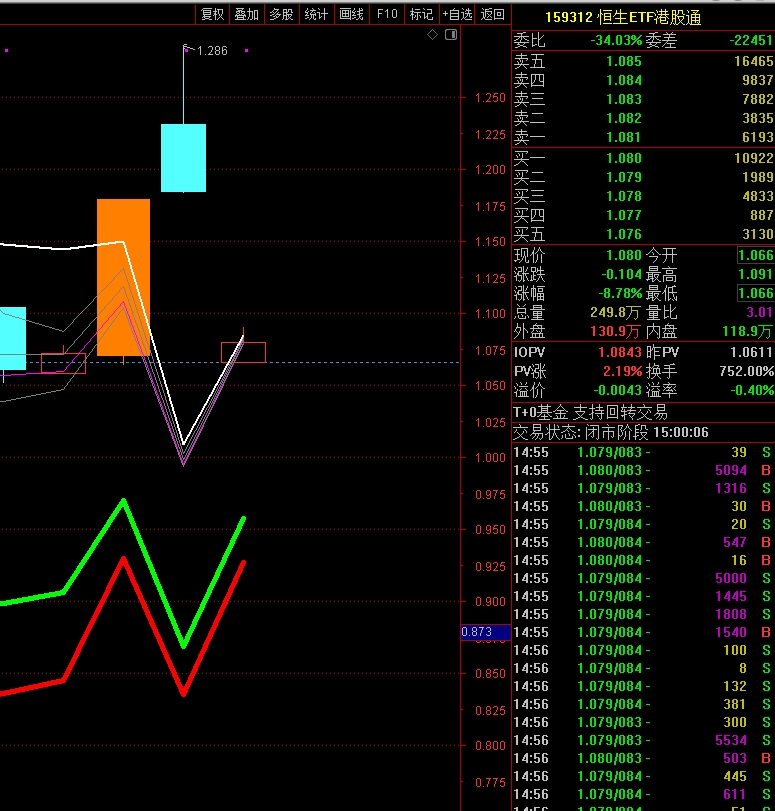This screenshot has width=775, height=811.
Task: Click the 返回 back button
Action: (493, 14)
